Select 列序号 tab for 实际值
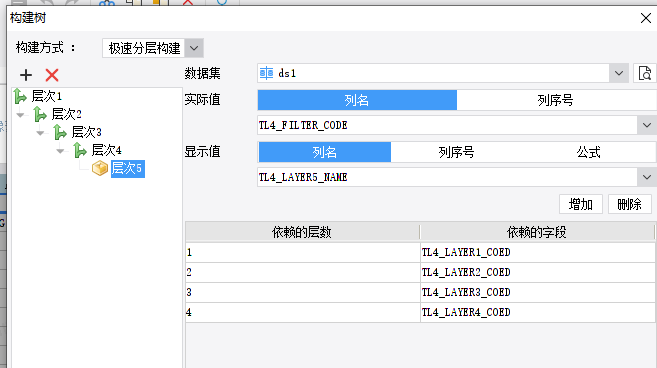The image size is (657, 368). coord(556,100)
